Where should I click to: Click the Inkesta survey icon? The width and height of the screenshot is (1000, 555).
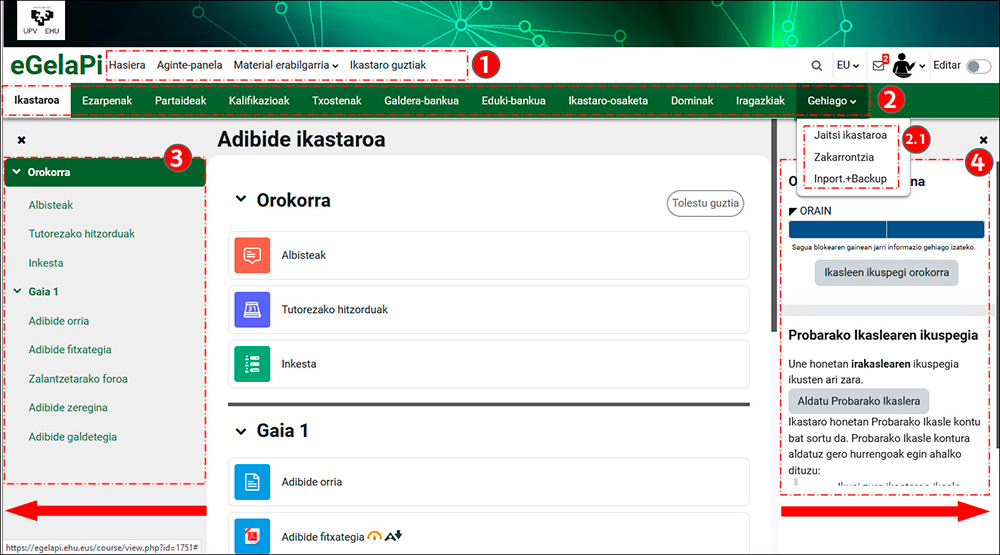[251, 363]
